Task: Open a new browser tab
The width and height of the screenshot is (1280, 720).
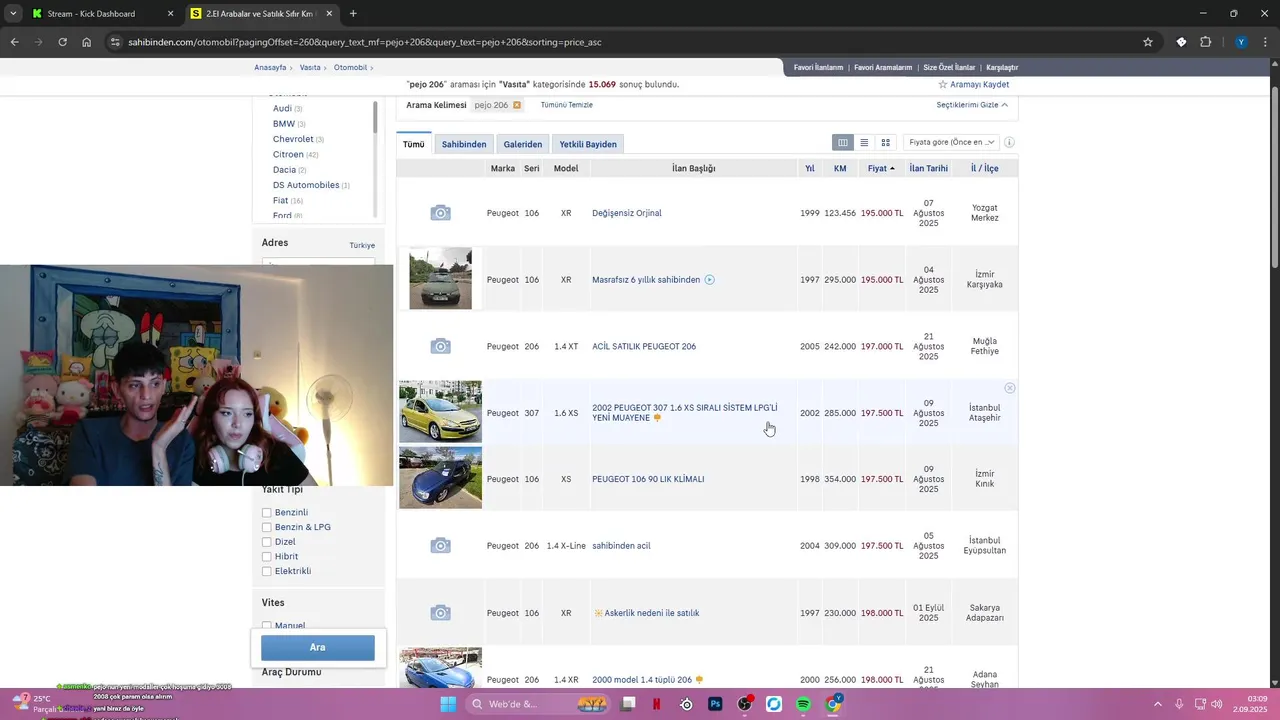Action: [353, 14]
